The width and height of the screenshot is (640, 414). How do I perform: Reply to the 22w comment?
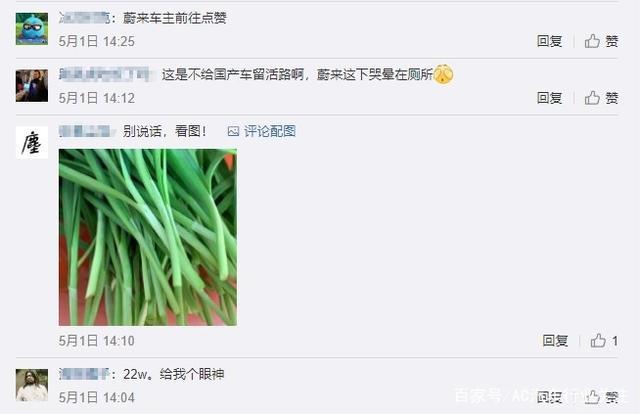click(x=549, y=397)
